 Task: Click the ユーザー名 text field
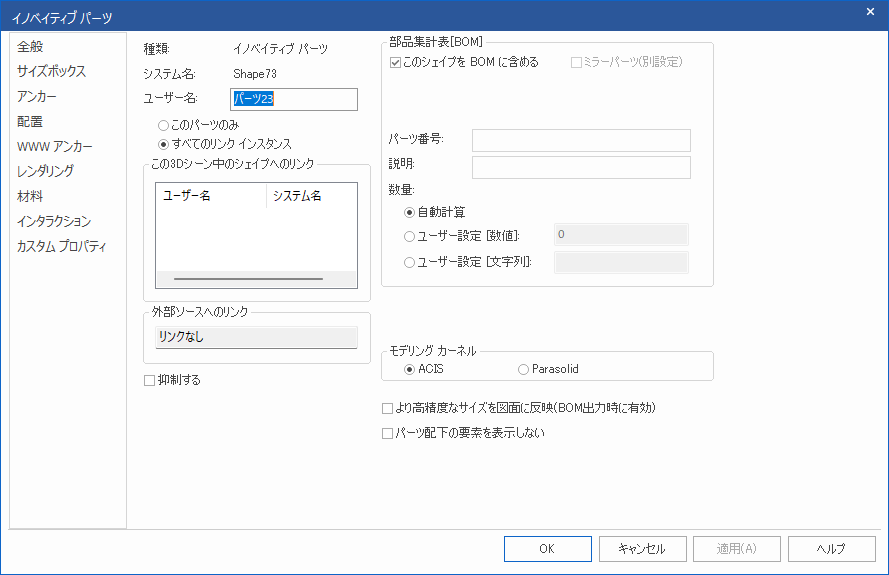pos(294,99)
